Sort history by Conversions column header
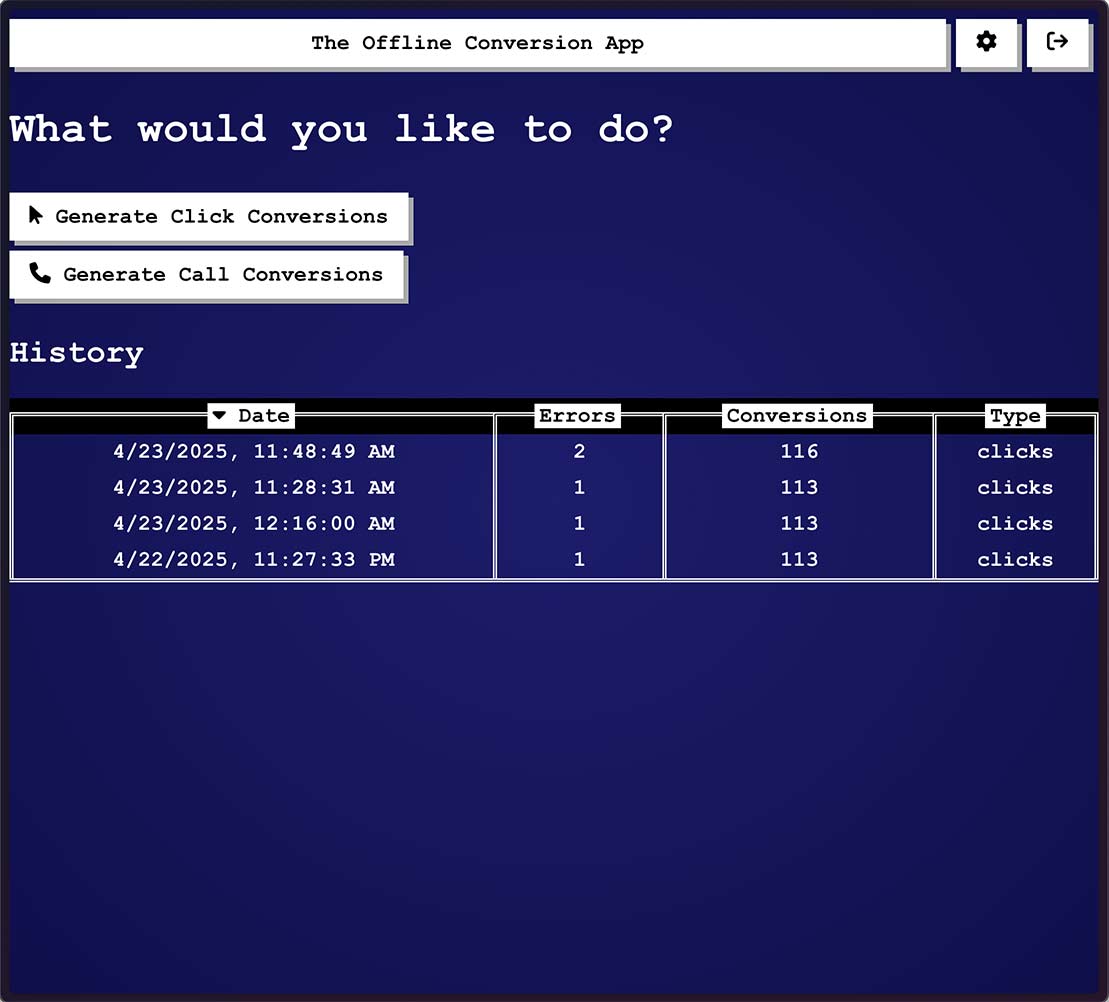Image resolution: width=1109 pixels, height=1002 pixels. pyautogui.click(x=797, y=416)
